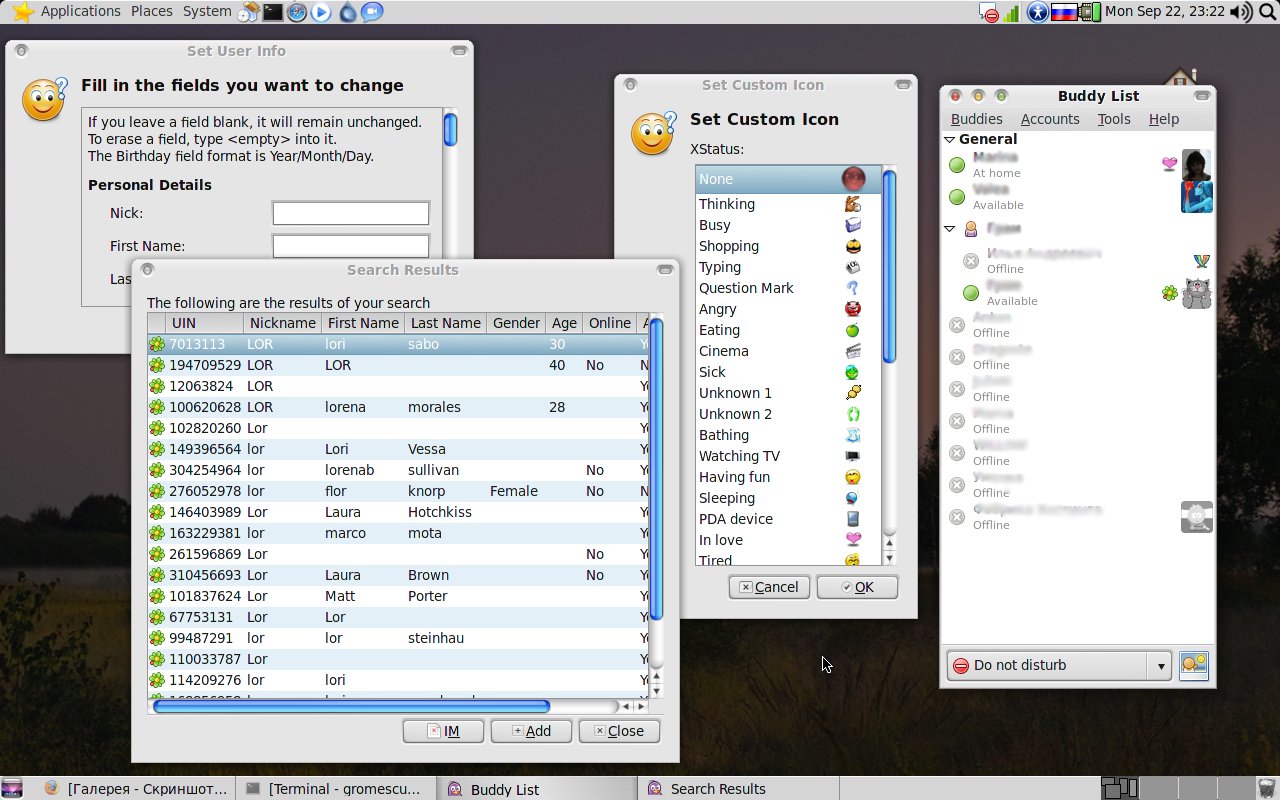1280x800 pixels.
Task: Switch keyboard layout via the Russian flag
Action: pos(1064,12)
